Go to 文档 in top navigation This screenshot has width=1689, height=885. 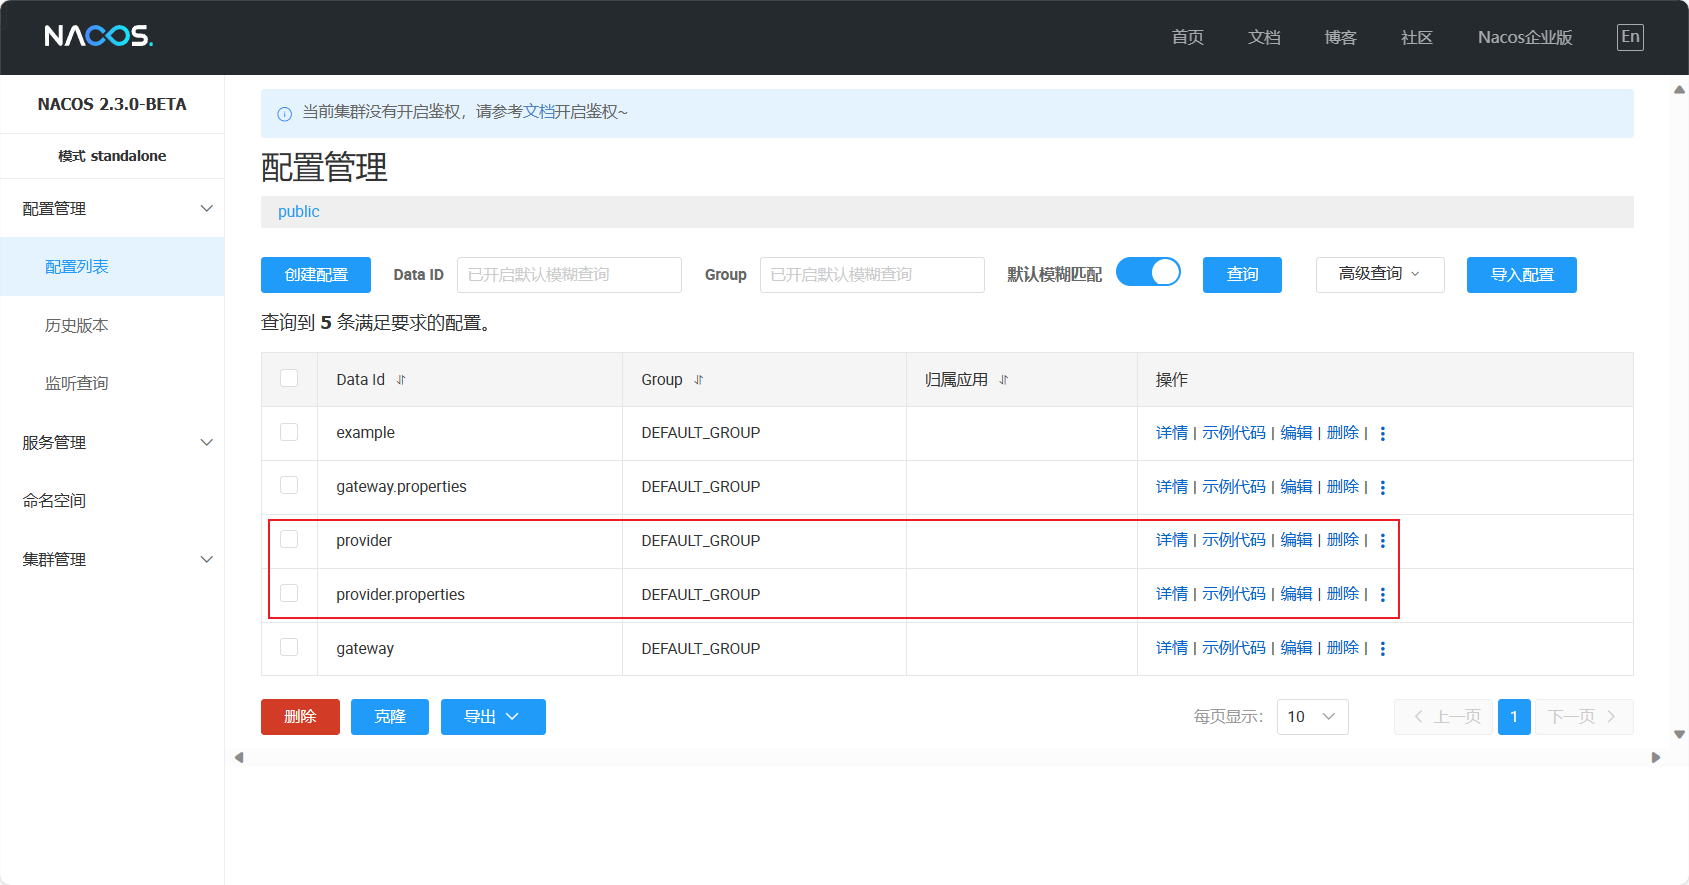(1264, 38)
